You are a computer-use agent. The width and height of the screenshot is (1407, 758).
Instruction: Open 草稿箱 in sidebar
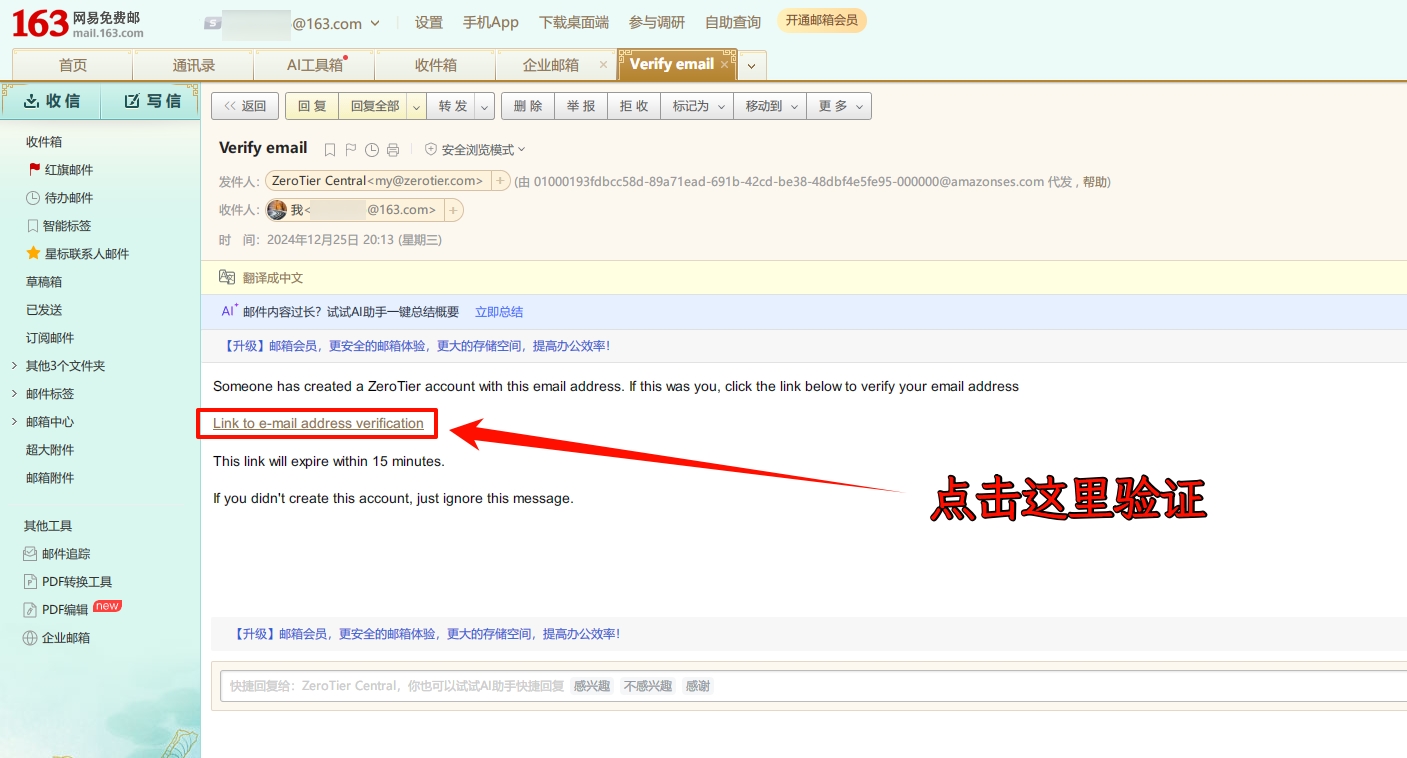(44, 282)
